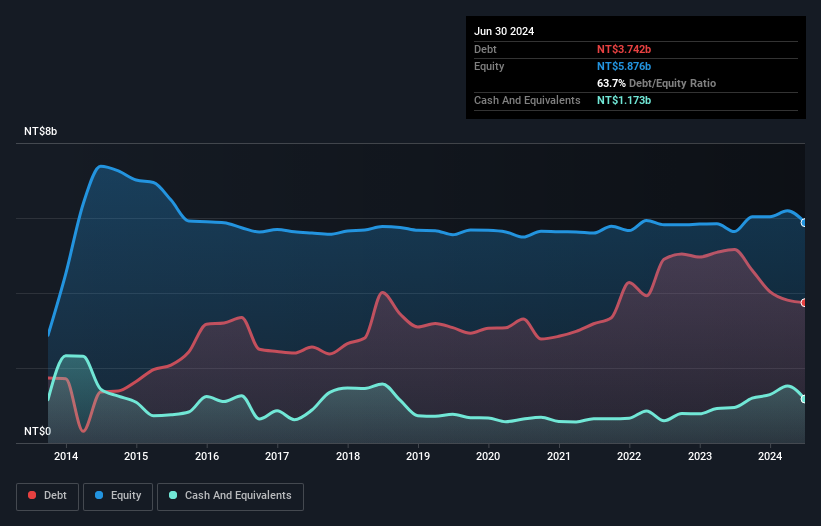This screenshot has width=821, height=526.
Task: Click the 63.7% Debt/Equity Ratio text
Action: tap(656, 83)
